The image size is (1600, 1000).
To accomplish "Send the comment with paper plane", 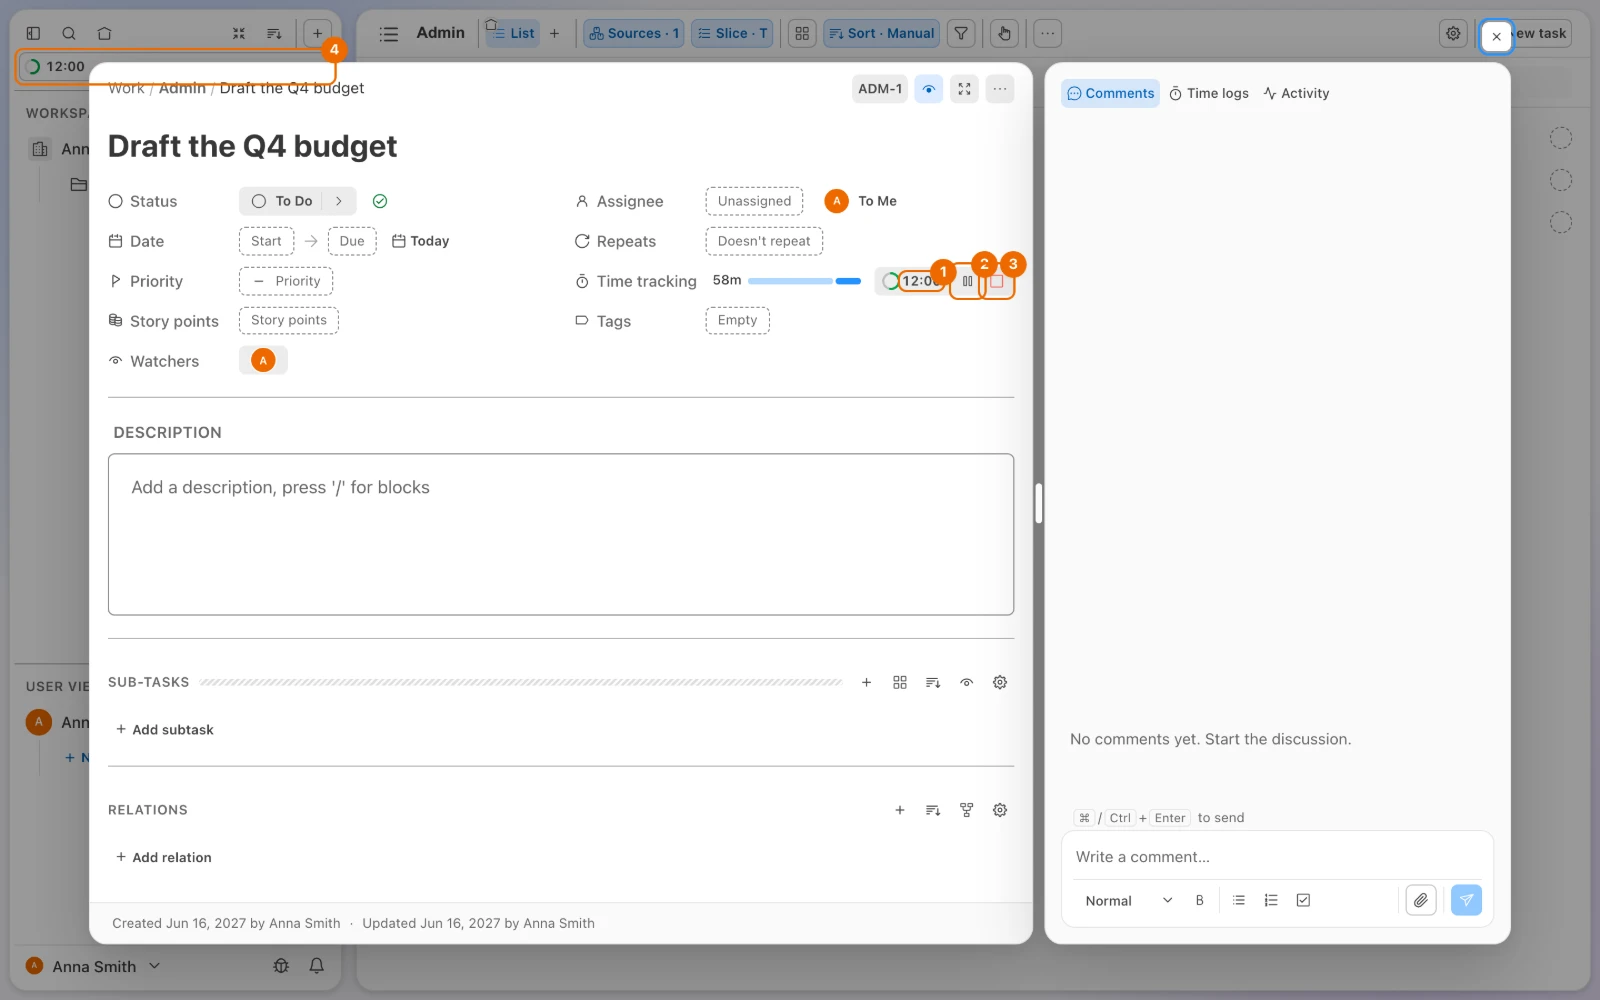I will tap(1466, 900).
